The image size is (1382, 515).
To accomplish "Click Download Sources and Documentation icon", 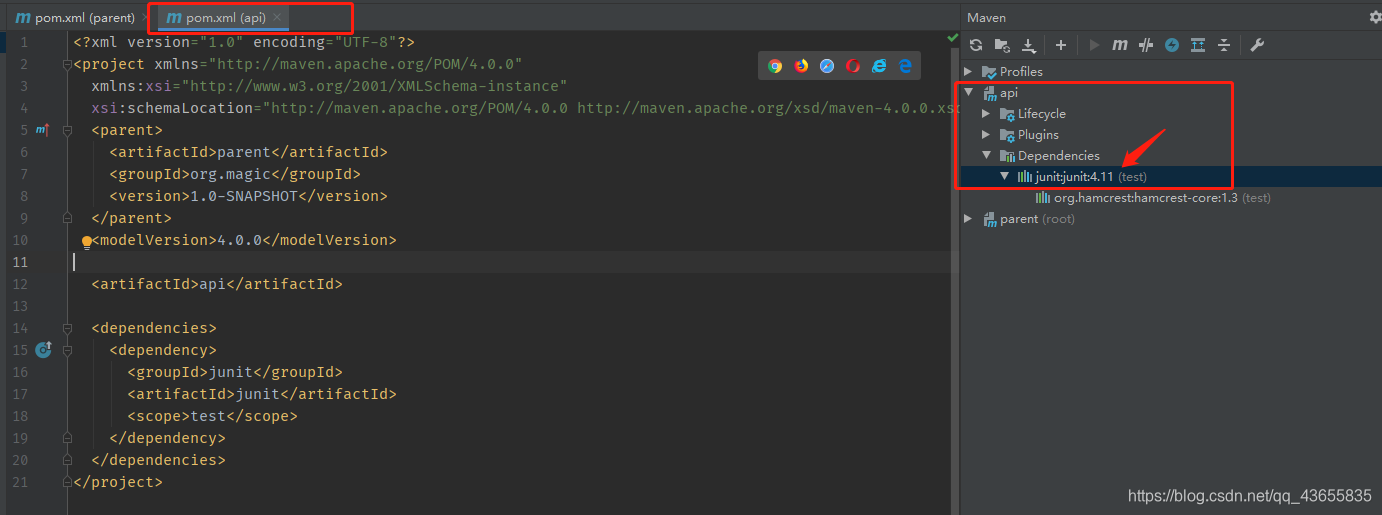I will tap(1029, 45).
